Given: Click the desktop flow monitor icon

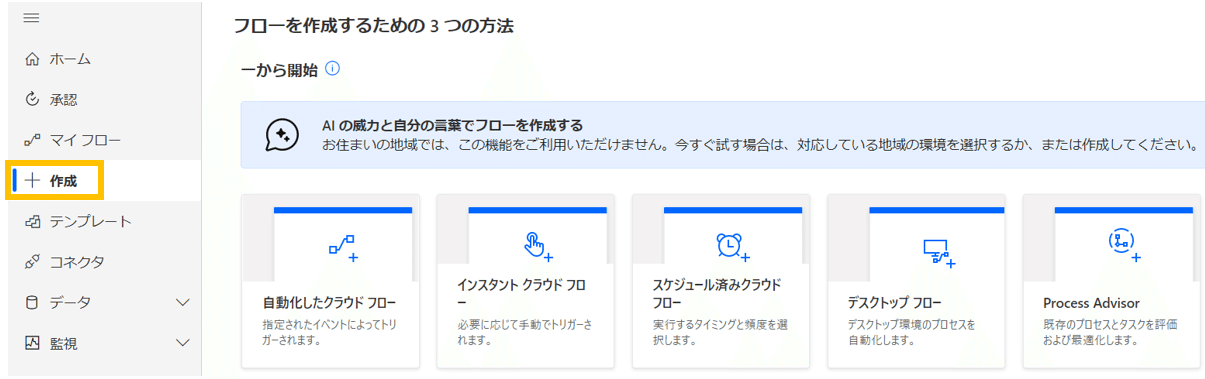Looking at the screenshot, I should click(x=938, y=253).
